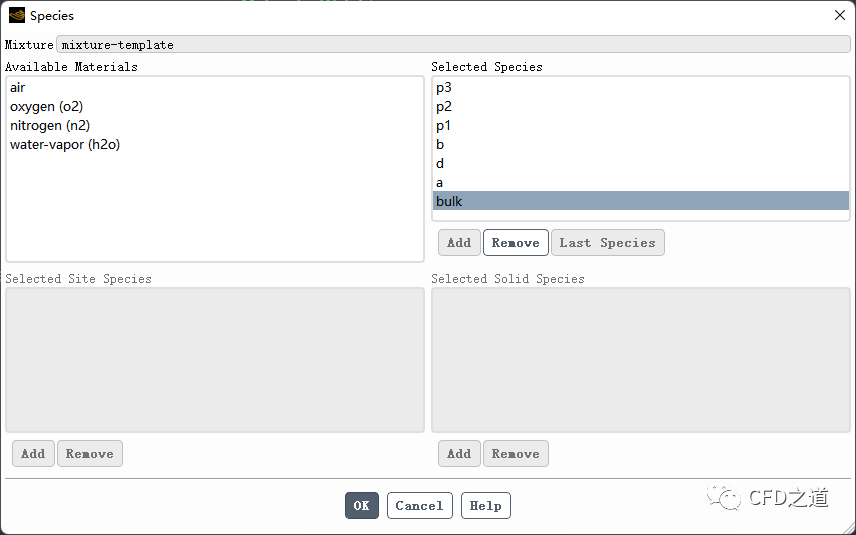Screen dimensions: 856x535
Task: Close the Species dialog window
Action: (x=839, y=15)
